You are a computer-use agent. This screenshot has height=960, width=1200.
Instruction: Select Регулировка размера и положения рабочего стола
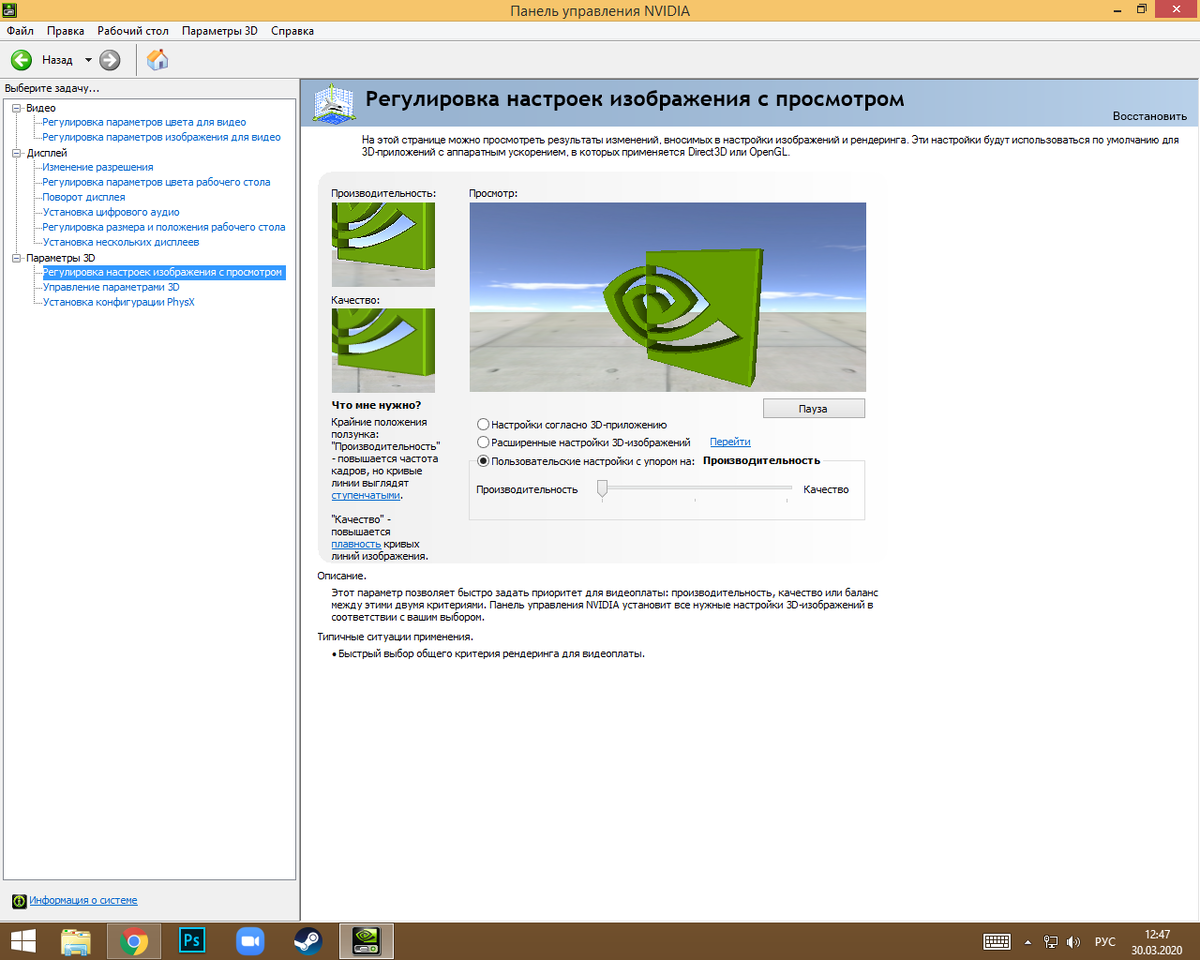[164, 227]
